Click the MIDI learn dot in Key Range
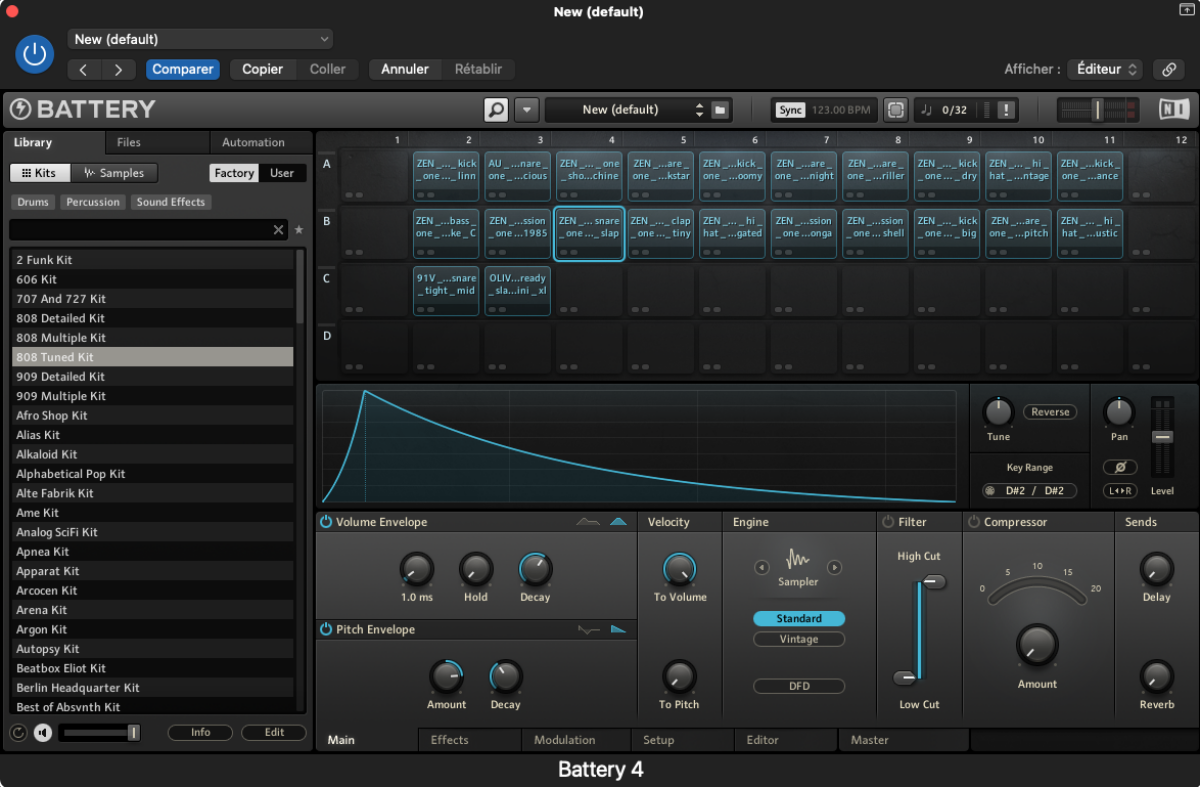The image size is (1200, 787). click(x=990, y=491)
